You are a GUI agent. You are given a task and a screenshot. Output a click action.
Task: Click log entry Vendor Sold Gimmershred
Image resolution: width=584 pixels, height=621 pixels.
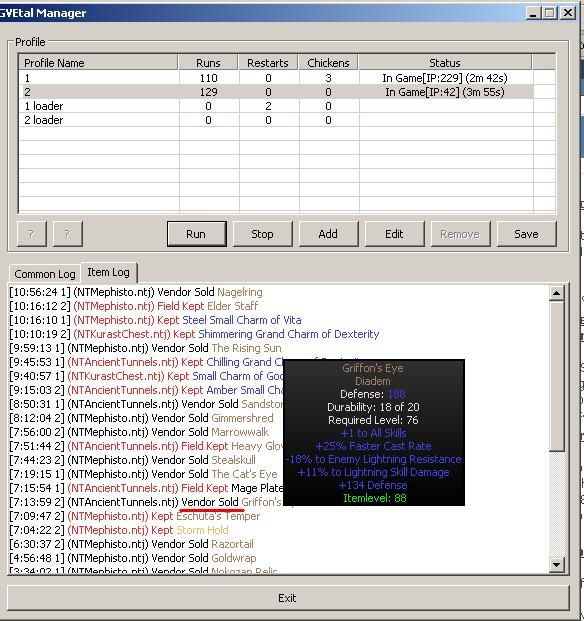(x=141, y=418)
